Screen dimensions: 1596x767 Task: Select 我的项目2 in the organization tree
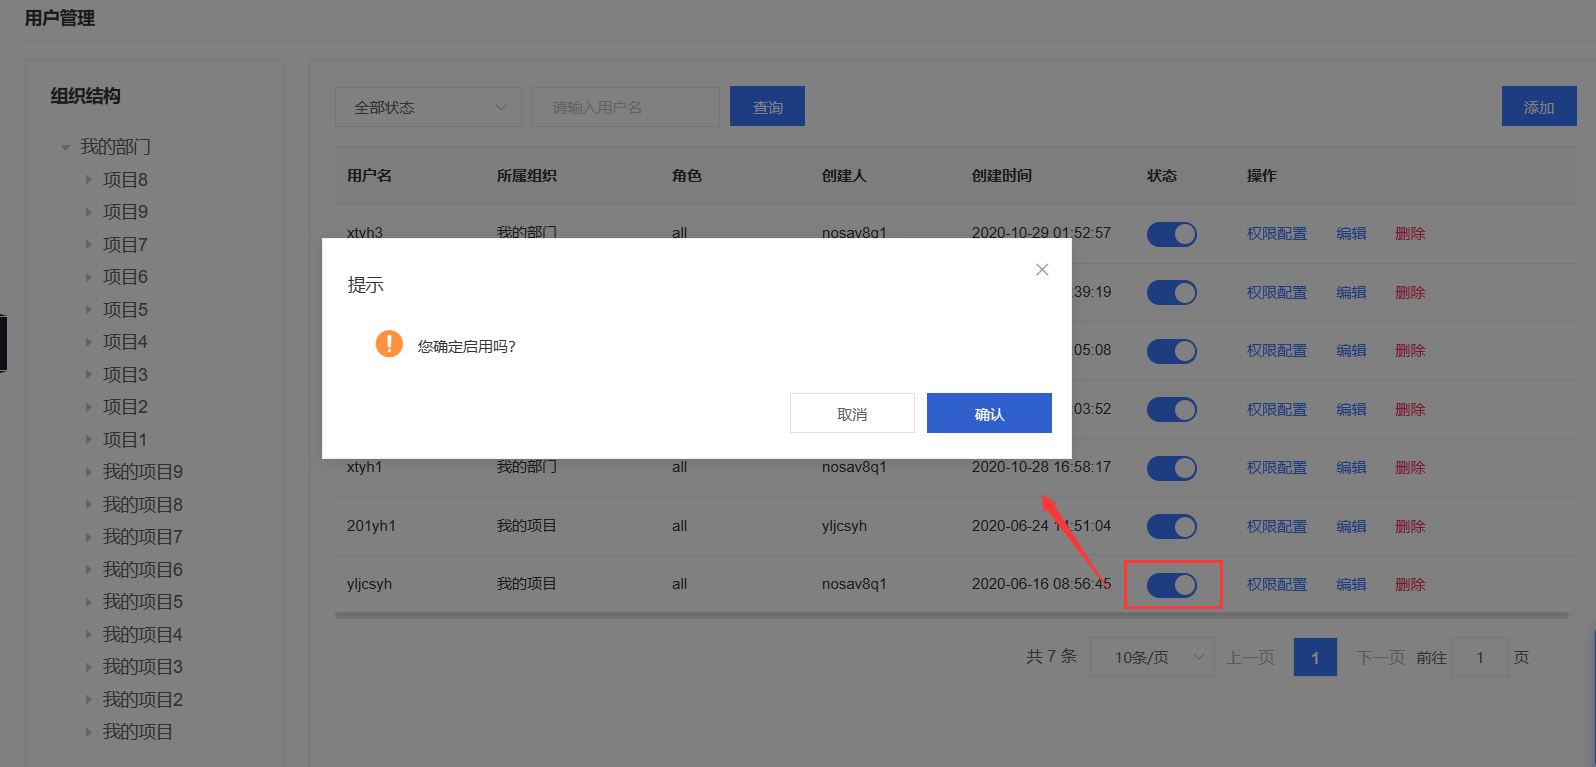(x=143, y=700)
